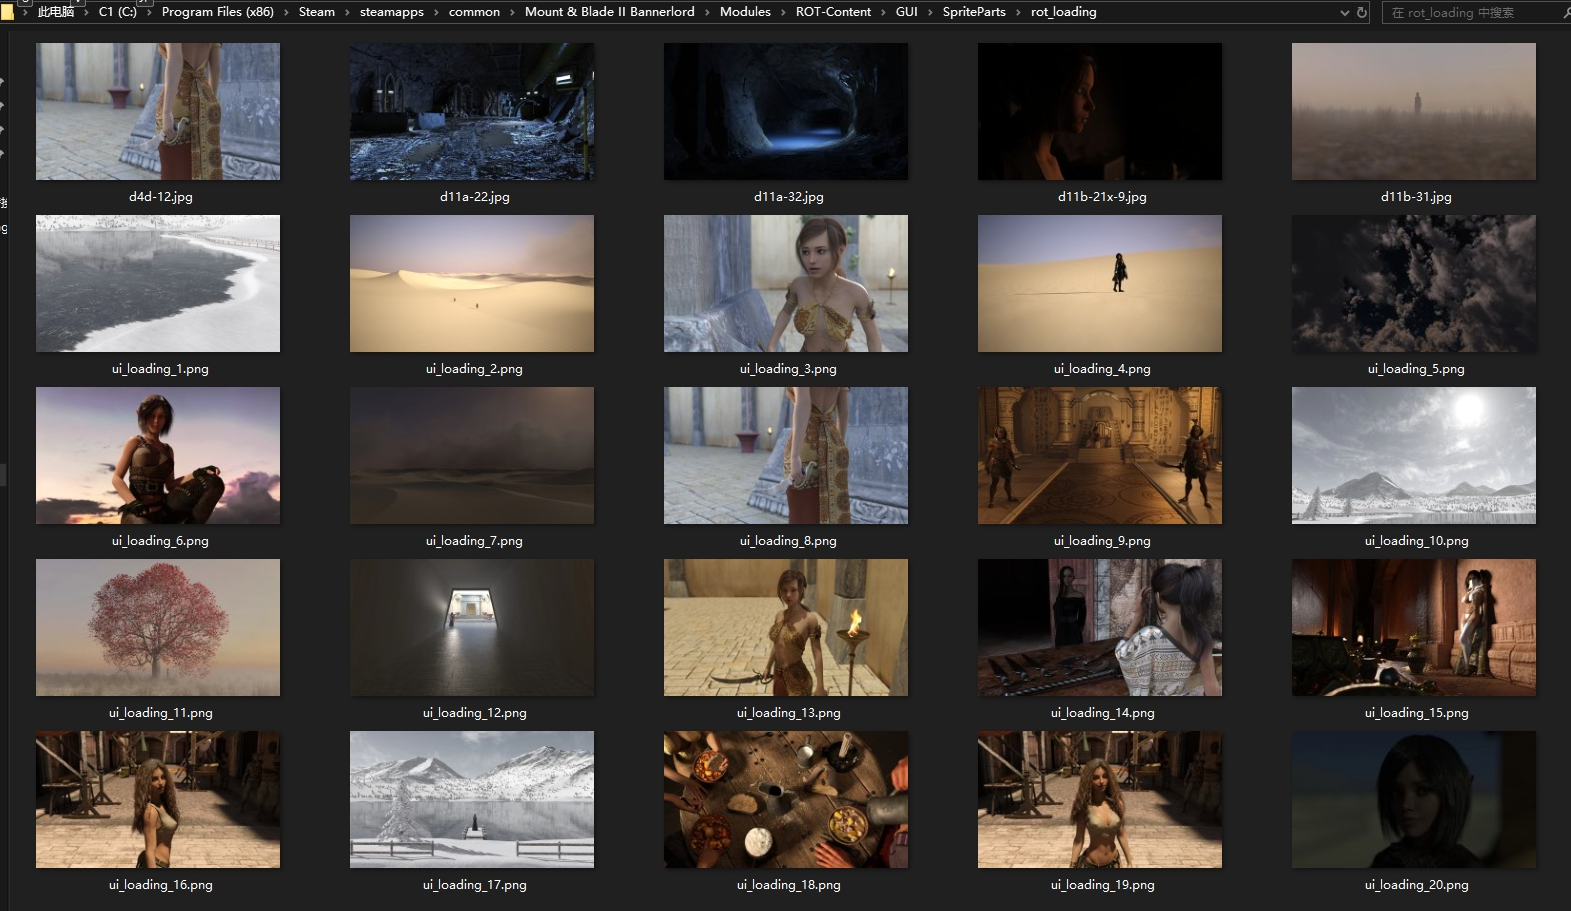Click the file name ui_loading_7.png
Screen dimensions: 1571x911
click(474, 541)
